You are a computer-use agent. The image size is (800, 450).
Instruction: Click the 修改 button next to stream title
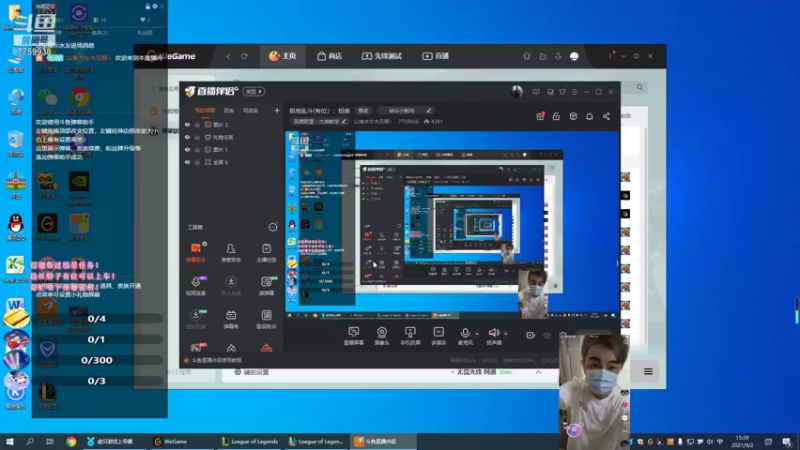363,111
